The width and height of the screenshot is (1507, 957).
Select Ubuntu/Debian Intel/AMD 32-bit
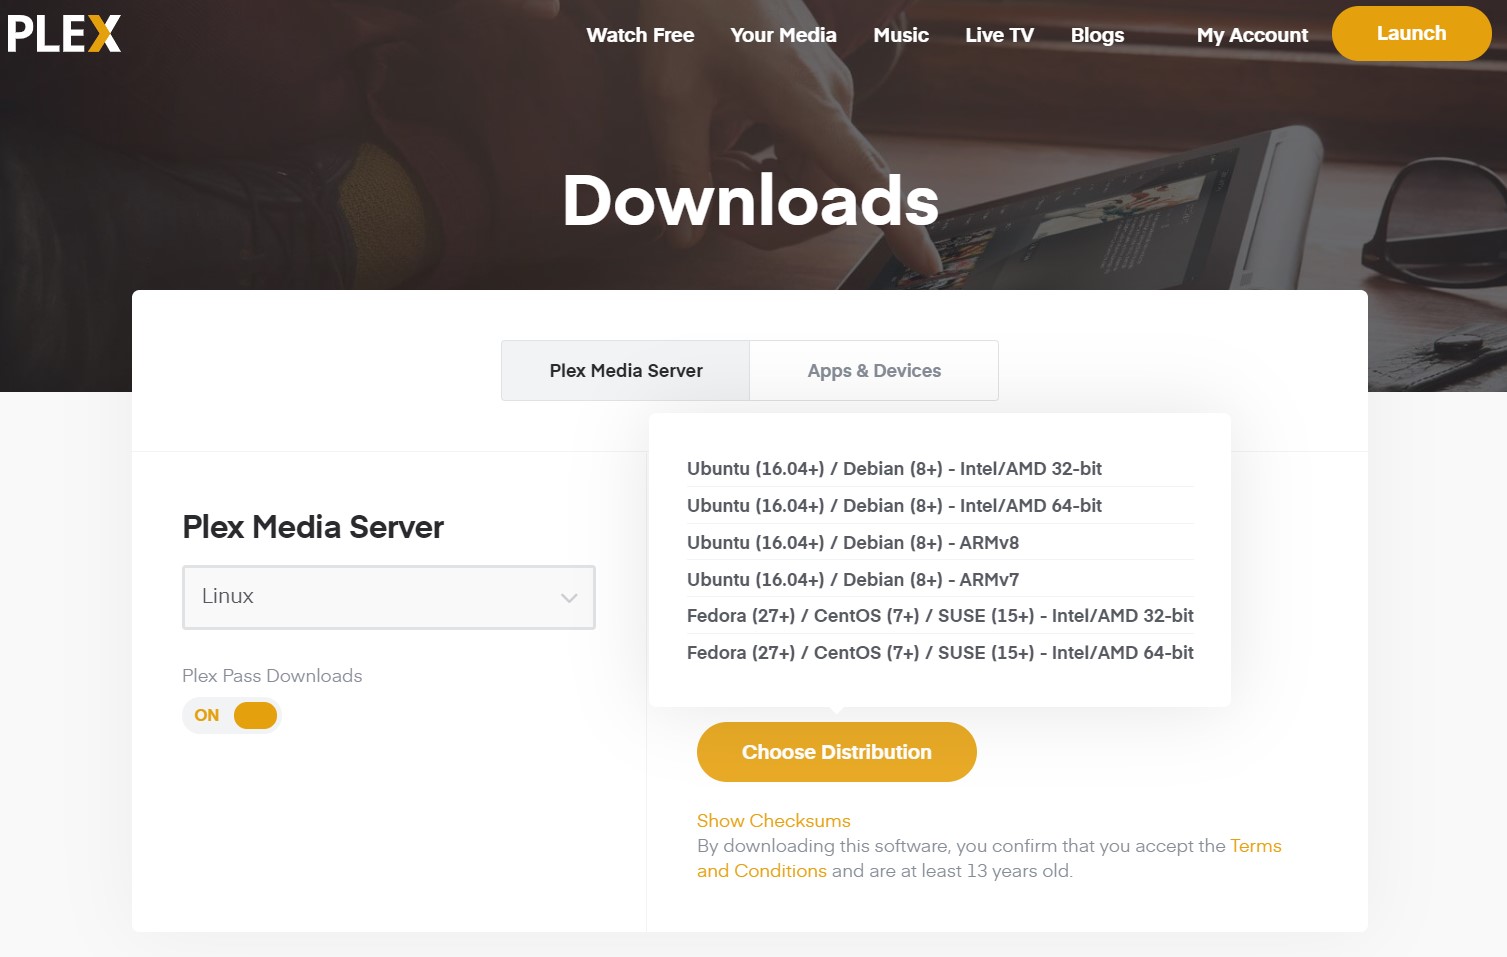940,468
